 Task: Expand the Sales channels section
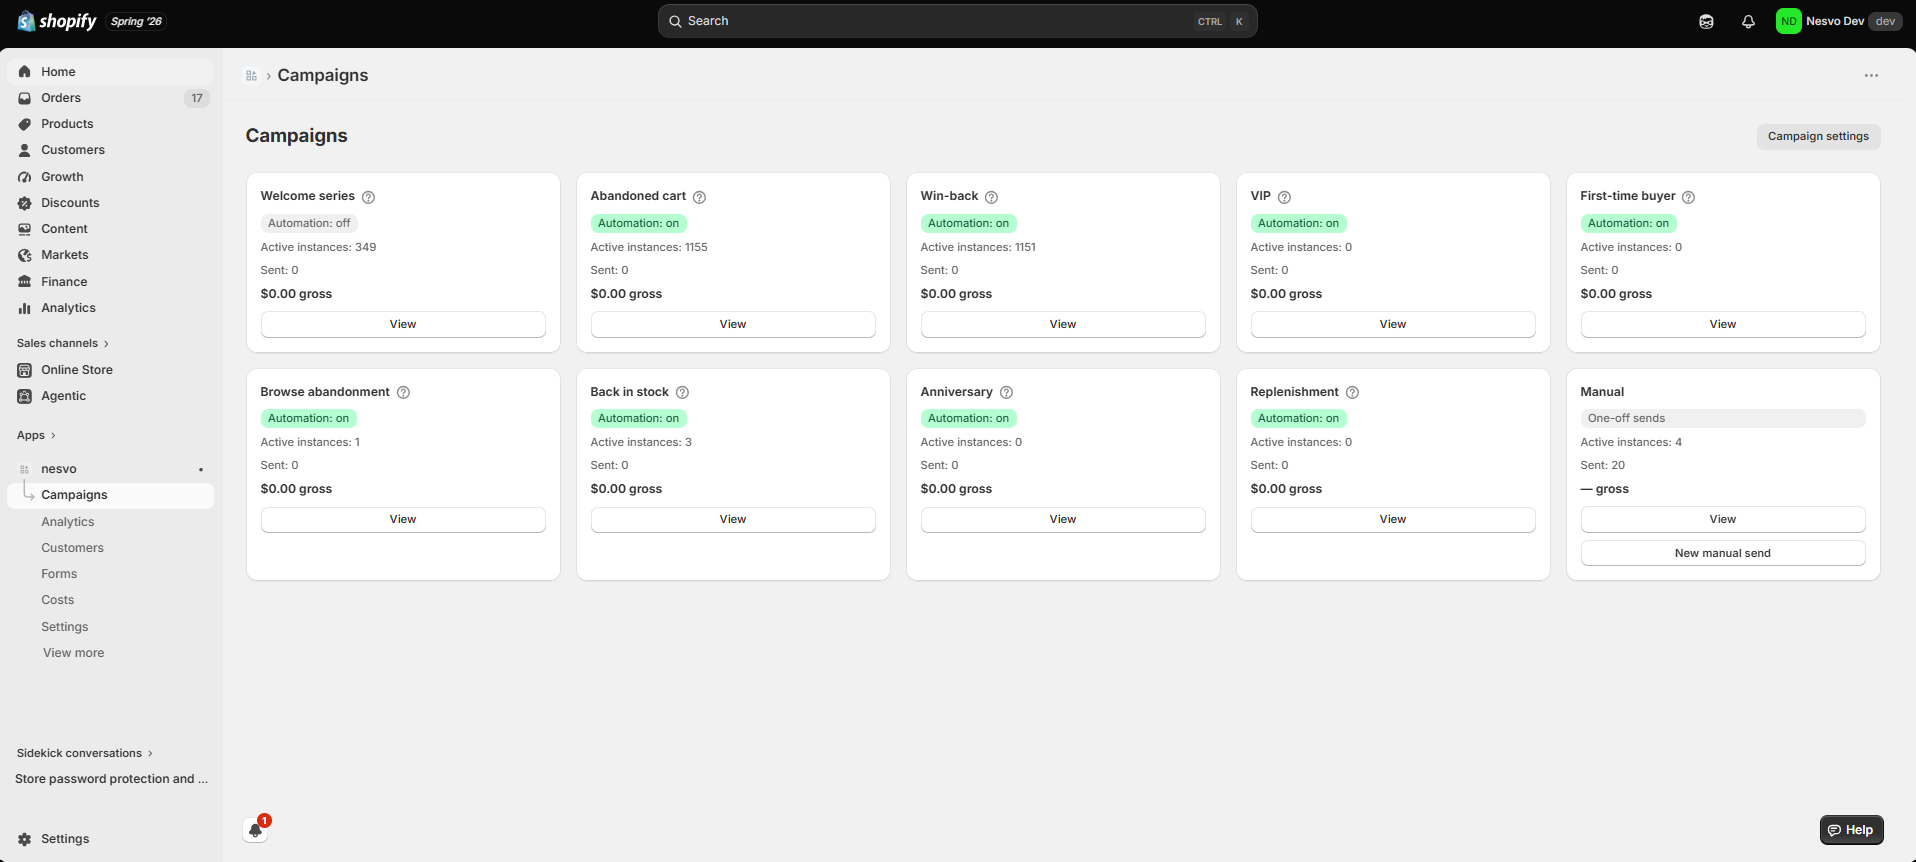pos(63,343)
